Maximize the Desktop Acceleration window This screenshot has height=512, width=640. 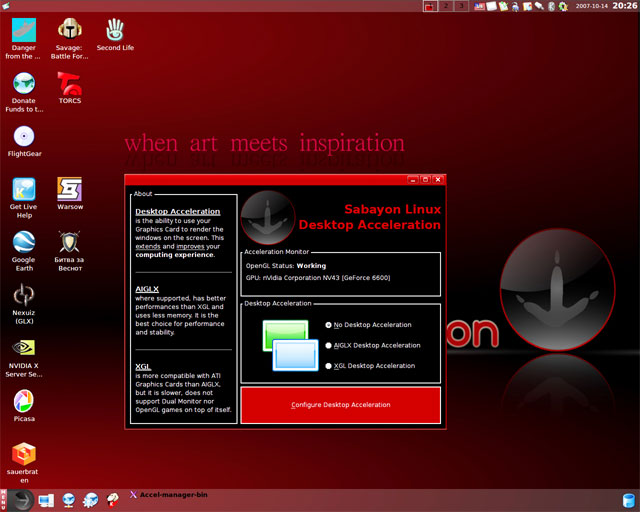point(425,180)
